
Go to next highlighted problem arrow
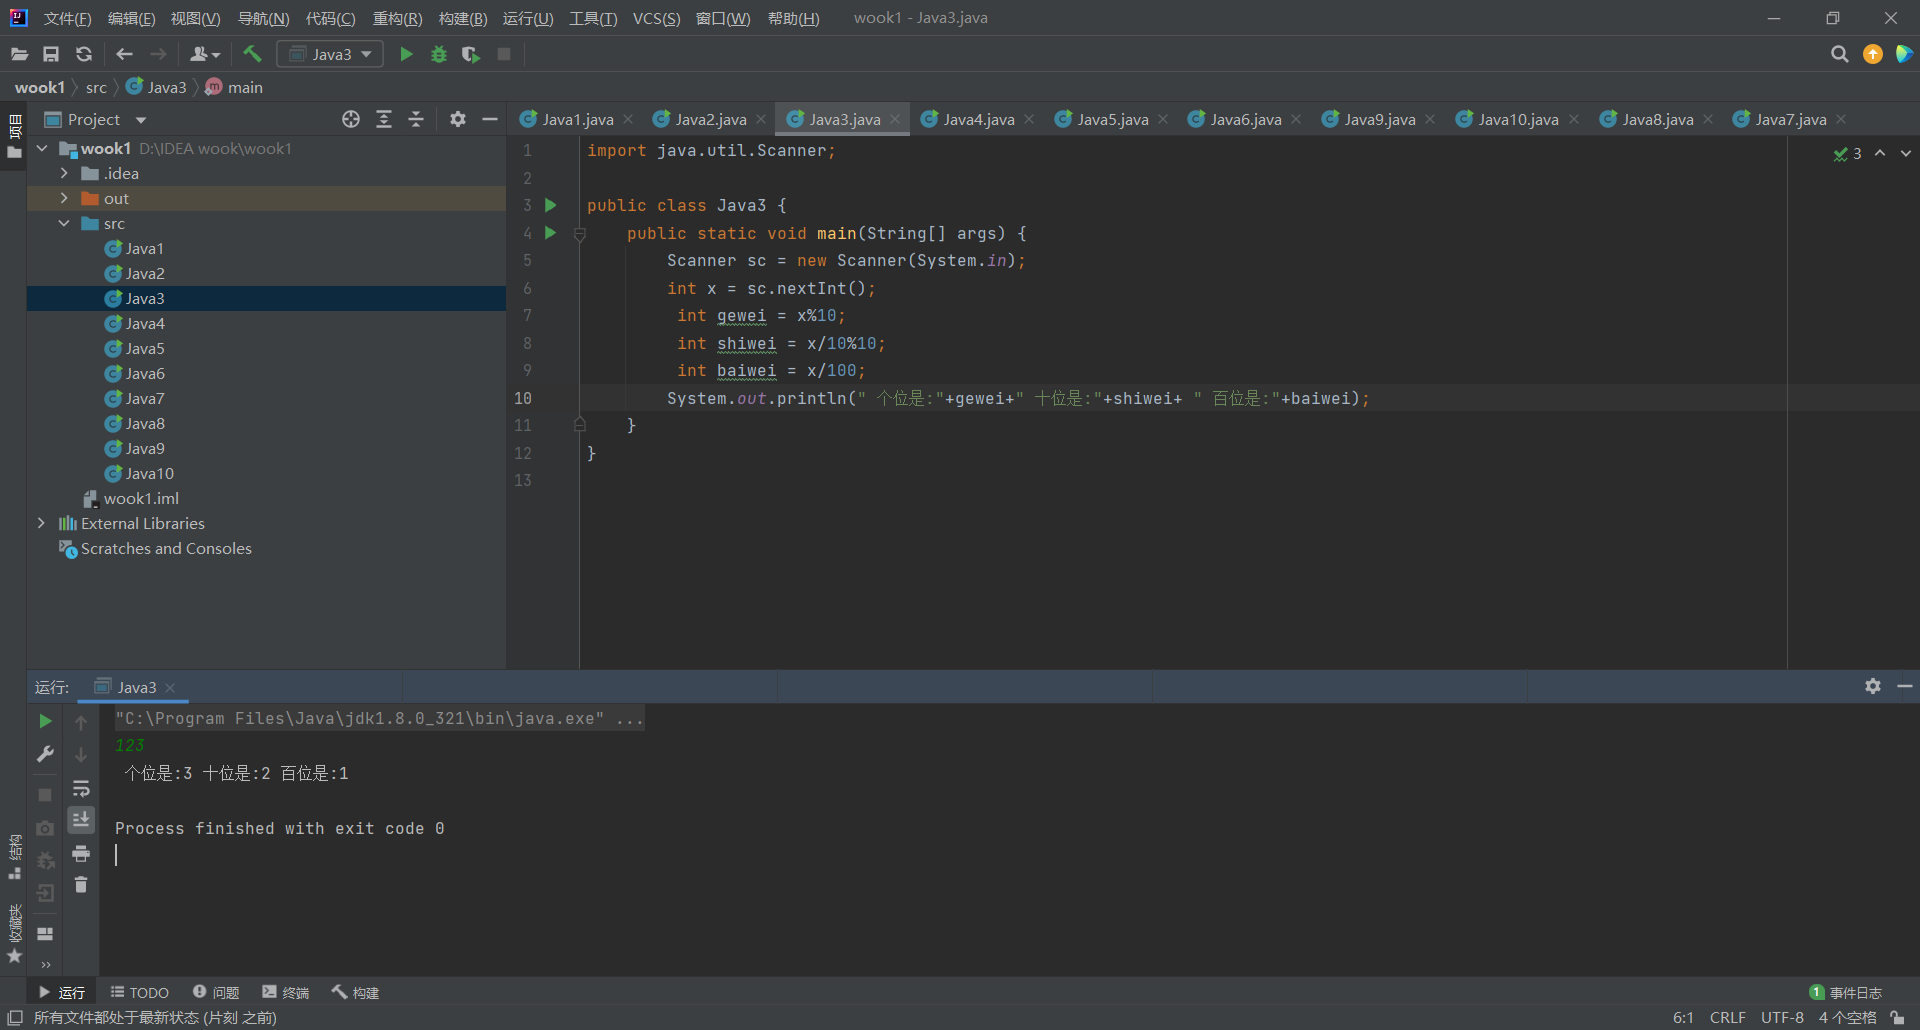pyautogui.click(x=1906, y=153)
